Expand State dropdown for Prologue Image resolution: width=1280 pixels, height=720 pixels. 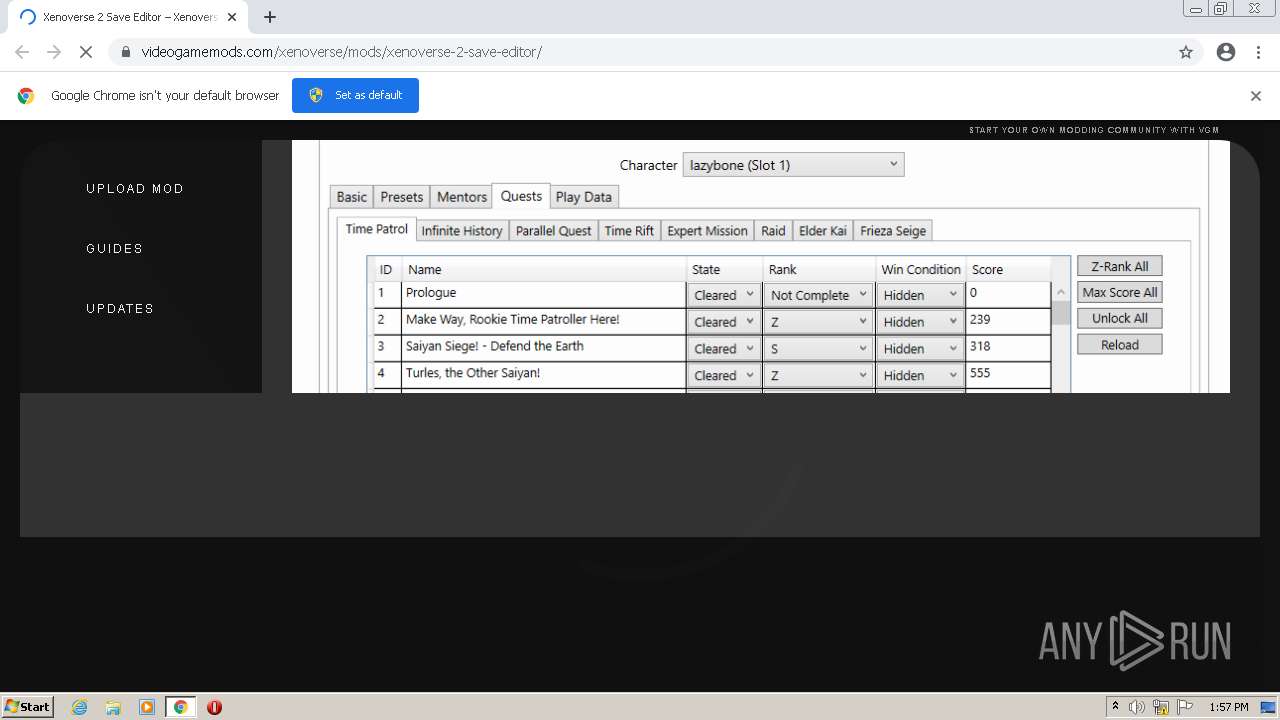(x=723, y=295)
